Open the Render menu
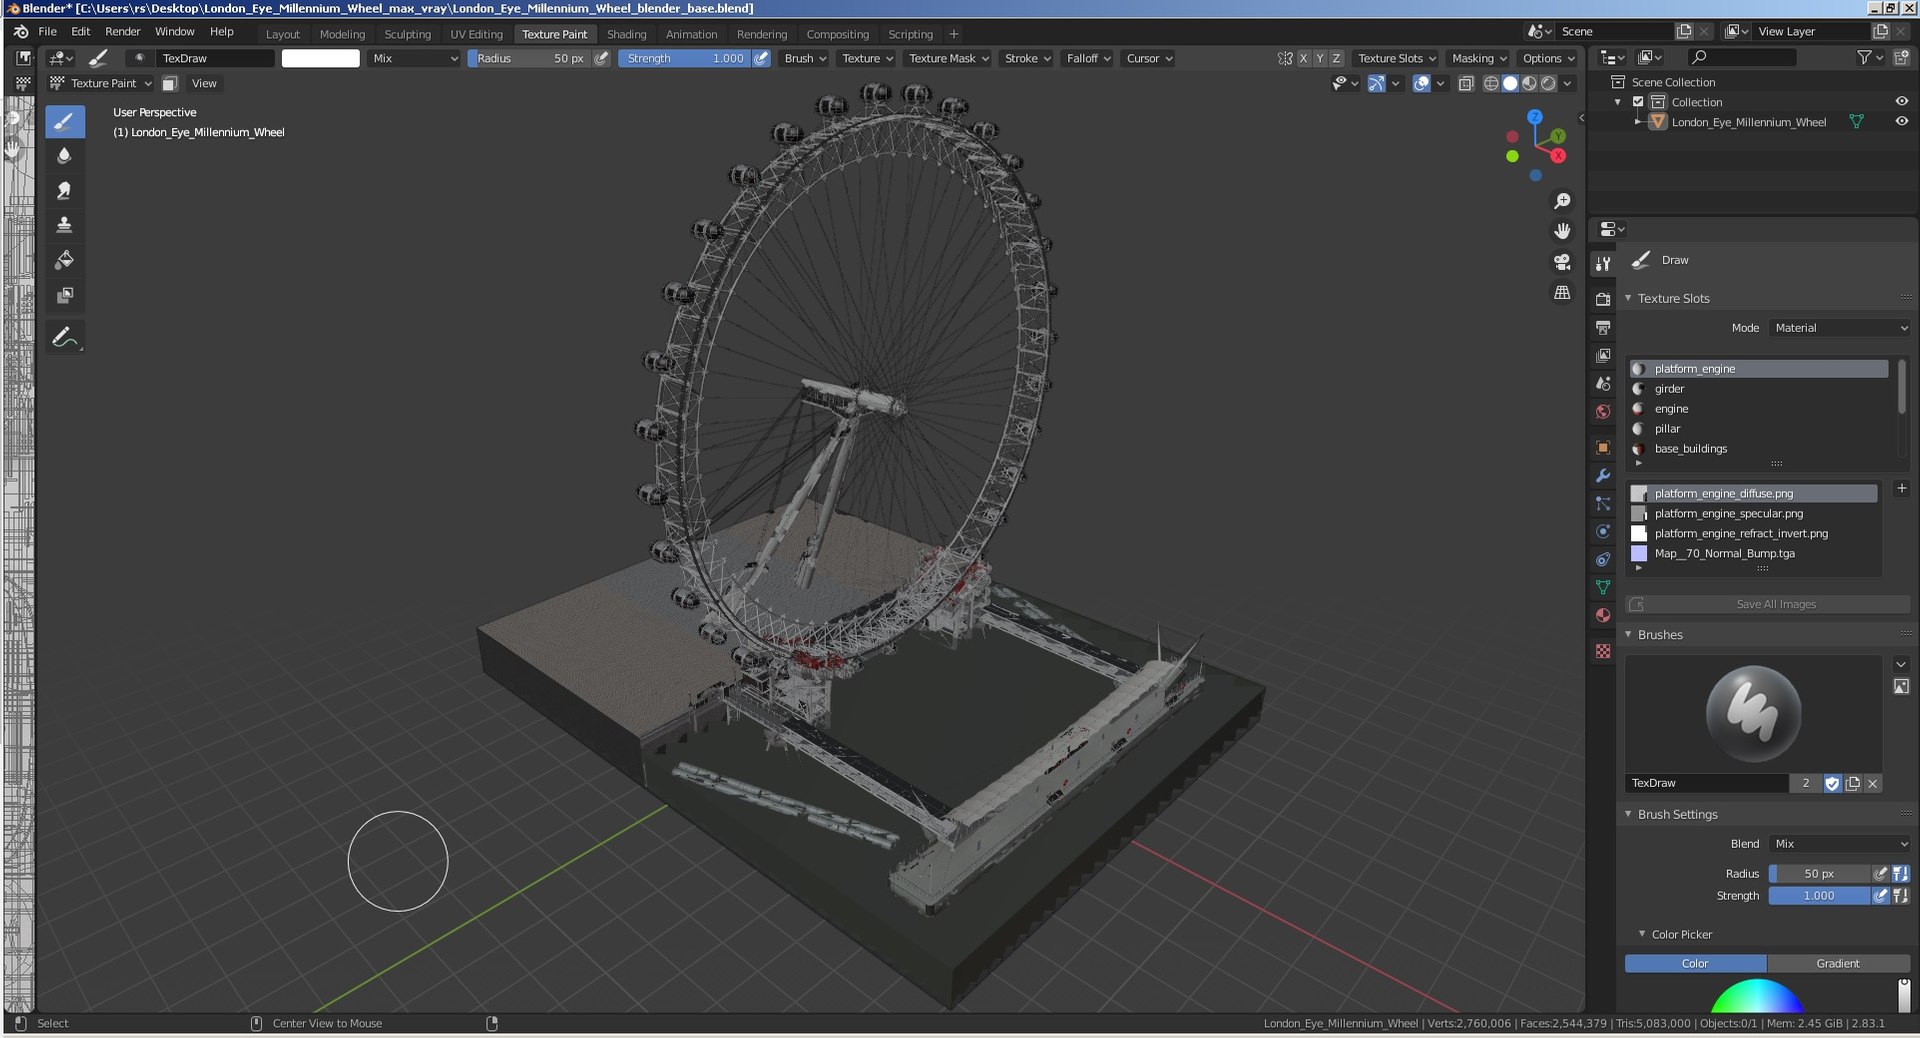Screen dimensions: 1920x1038 point(122,32)
